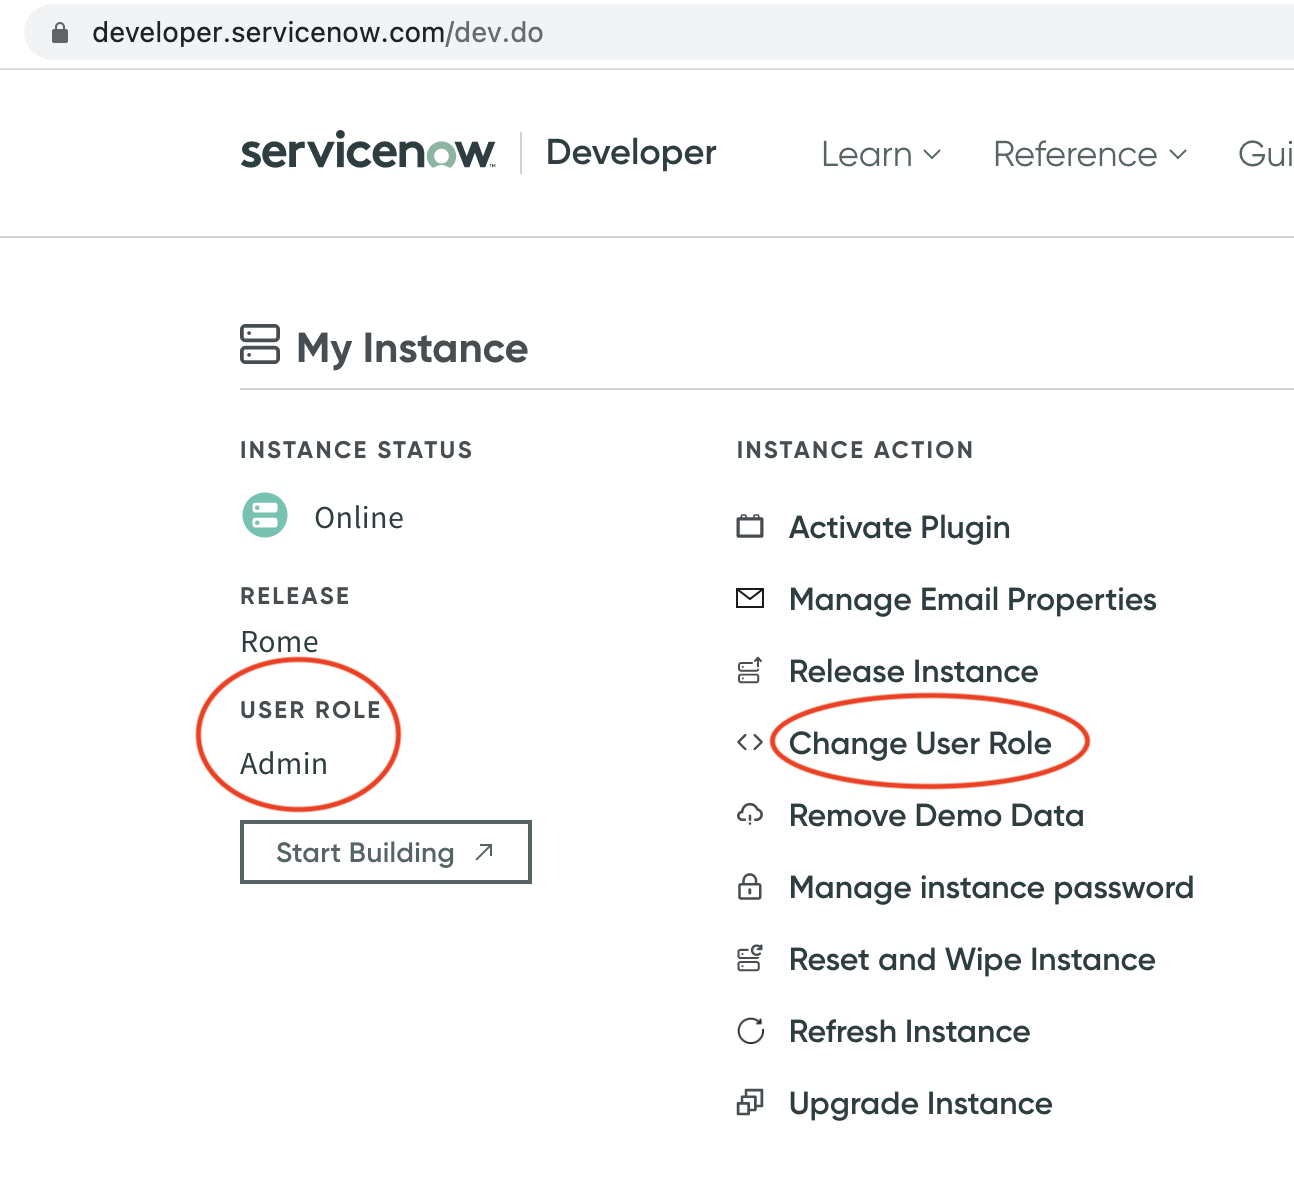This screenshot has height=1188, width=1294.
Task: Choose Remove Demo Data
Action: click(936, 815)
